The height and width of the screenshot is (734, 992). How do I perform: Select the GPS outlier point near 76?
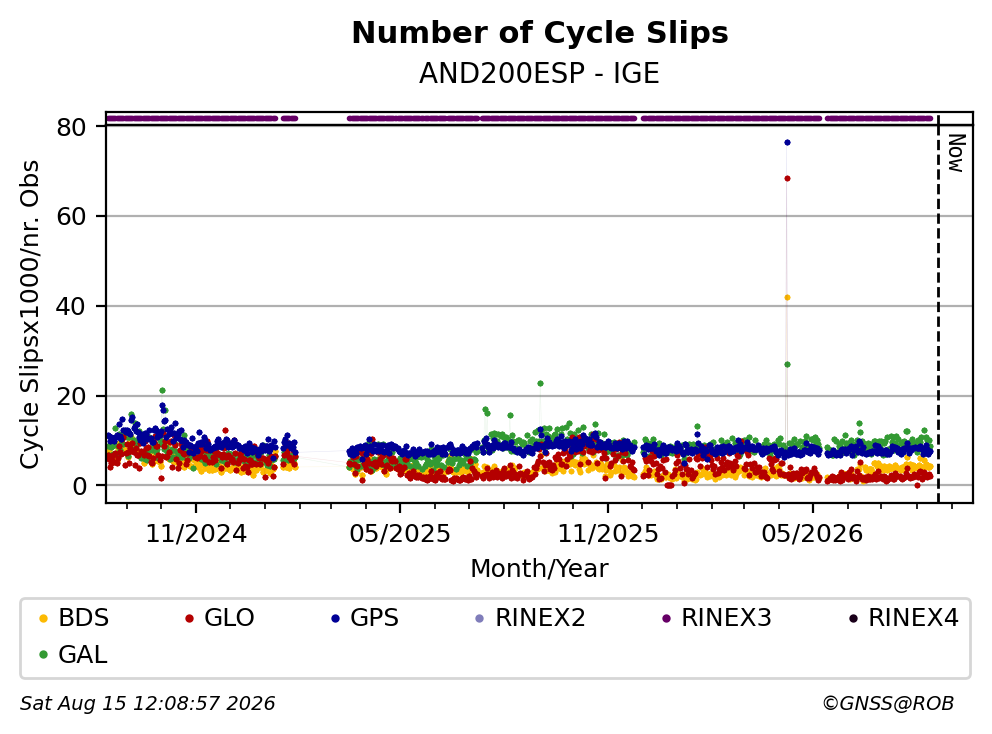coord(787,142)
